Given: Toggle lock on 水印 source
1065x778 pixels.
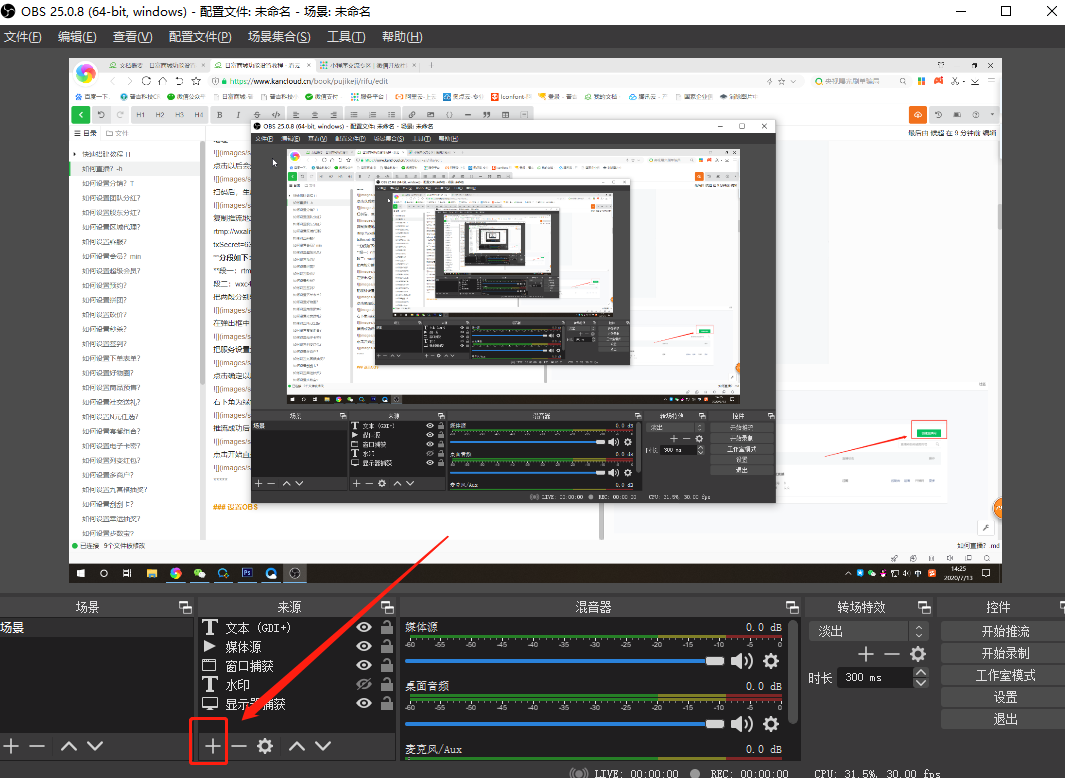Looking at the screenshot, I should [x=386, y=684].
